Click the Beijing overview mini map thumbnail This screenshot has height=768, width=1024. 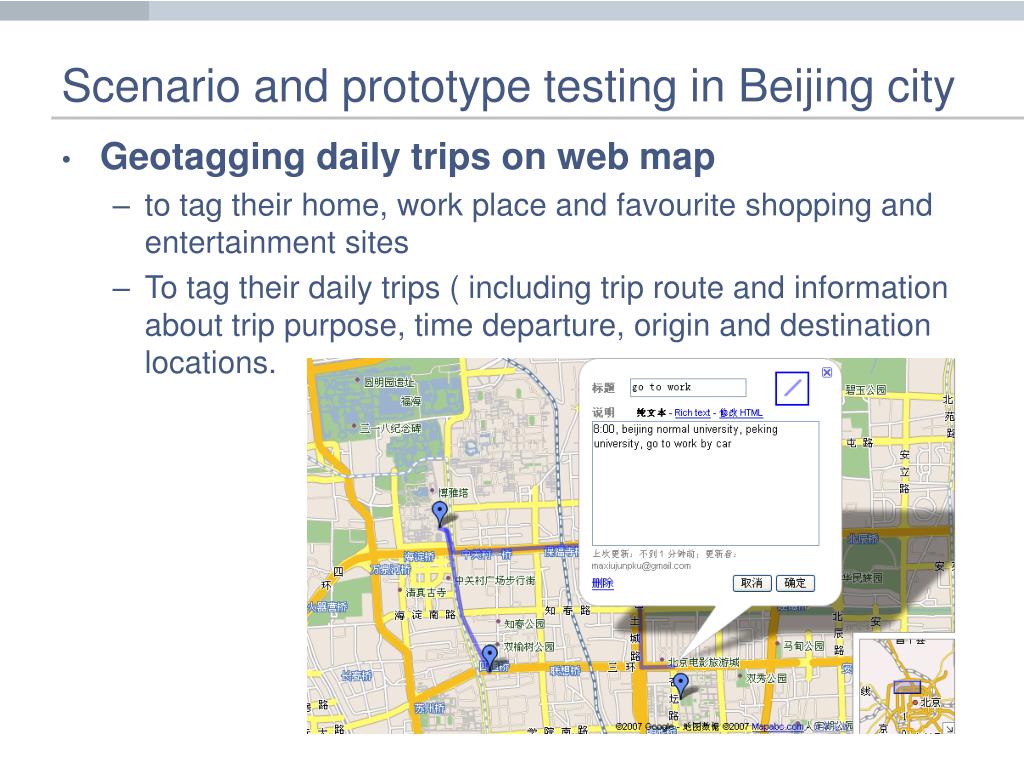[x=904, y=684]
